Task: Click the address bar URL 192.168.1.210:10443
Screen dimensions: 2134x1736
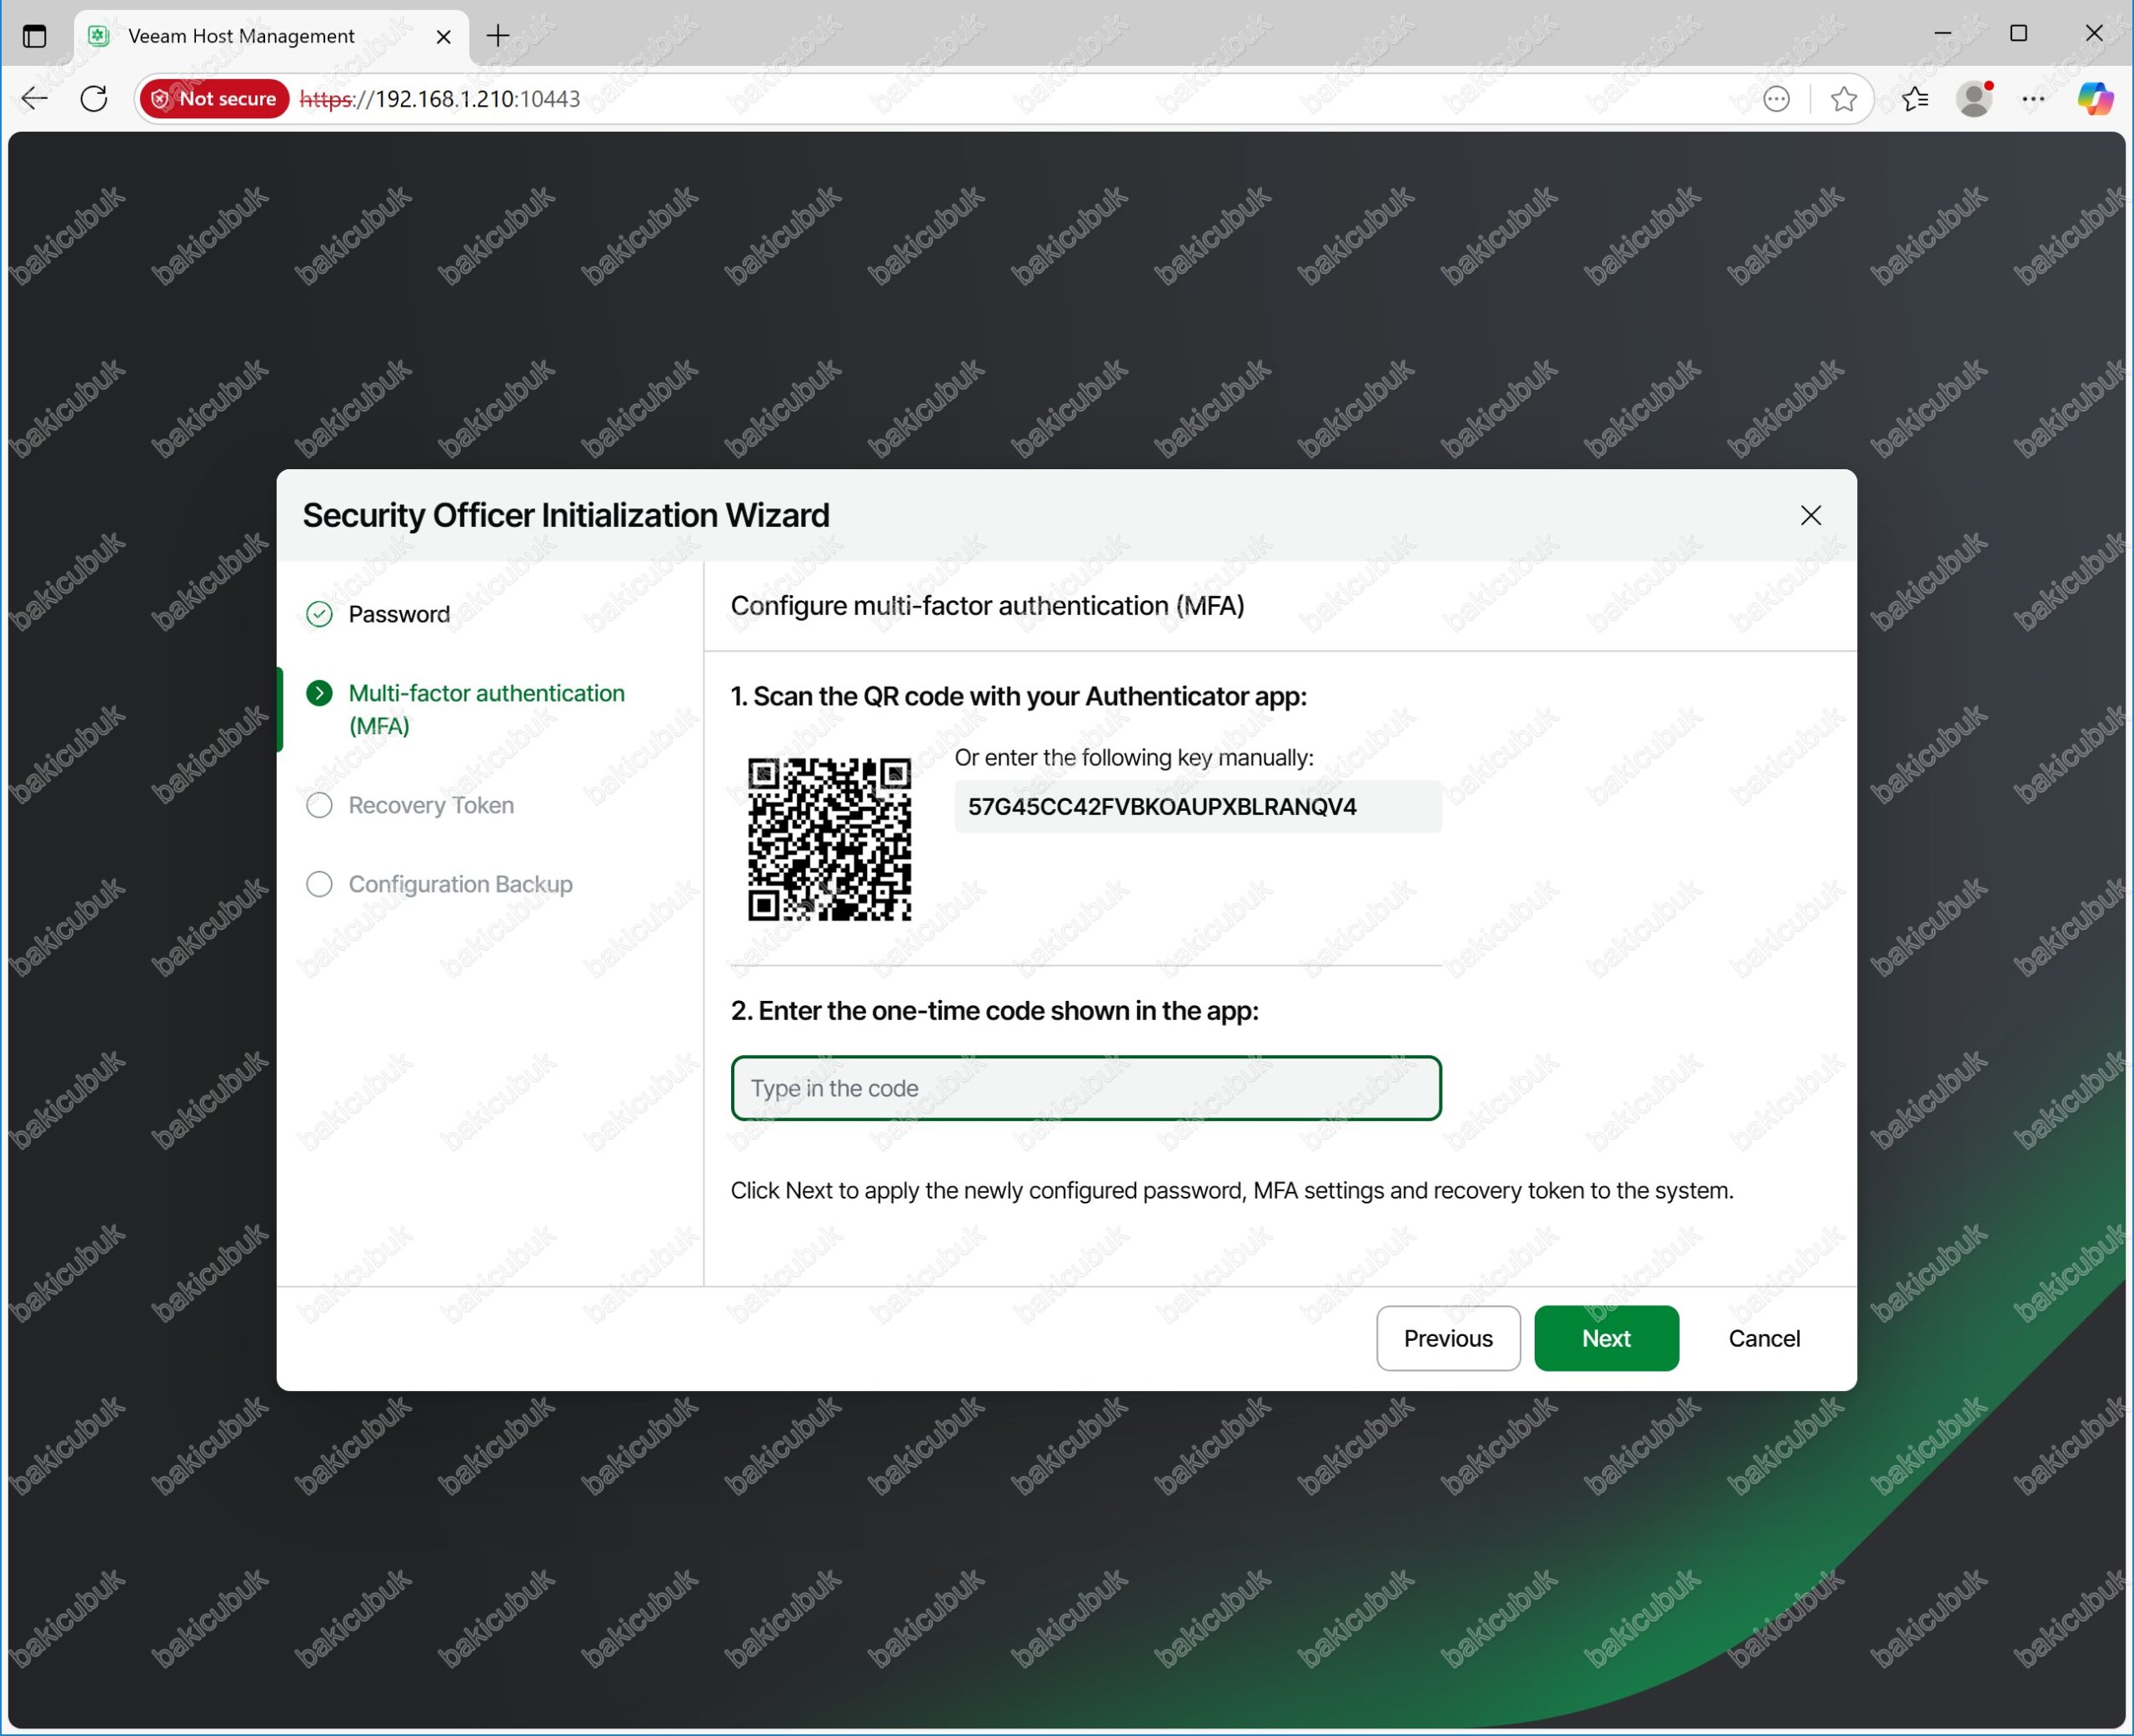Action: click(x=440, y=98)
